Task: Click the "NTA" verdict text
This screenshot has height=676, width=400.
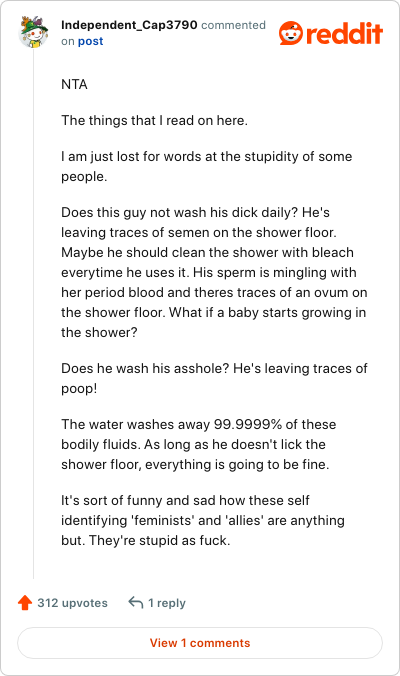Action: (74, 84)
